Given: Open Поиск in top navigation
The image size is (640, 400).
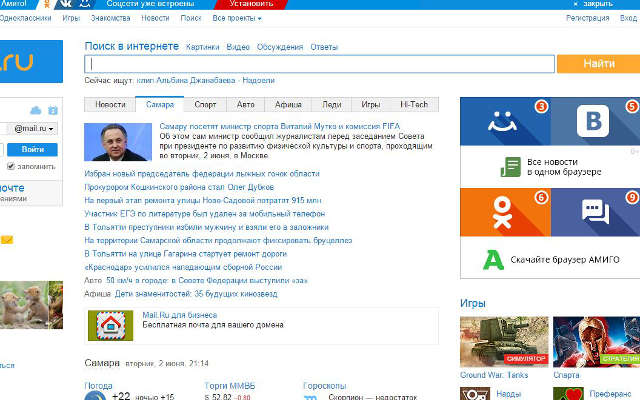Looking at the screenshot, I should coord(191,18).
